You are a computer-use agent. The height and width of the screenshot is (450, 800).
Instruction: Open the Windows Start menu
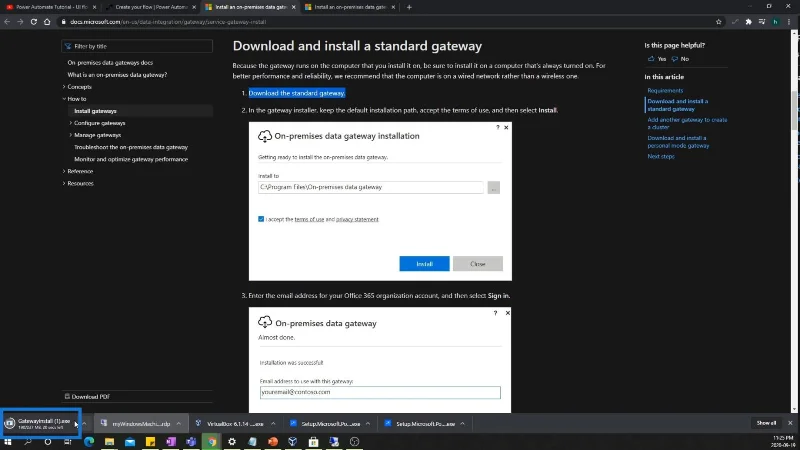8,441
